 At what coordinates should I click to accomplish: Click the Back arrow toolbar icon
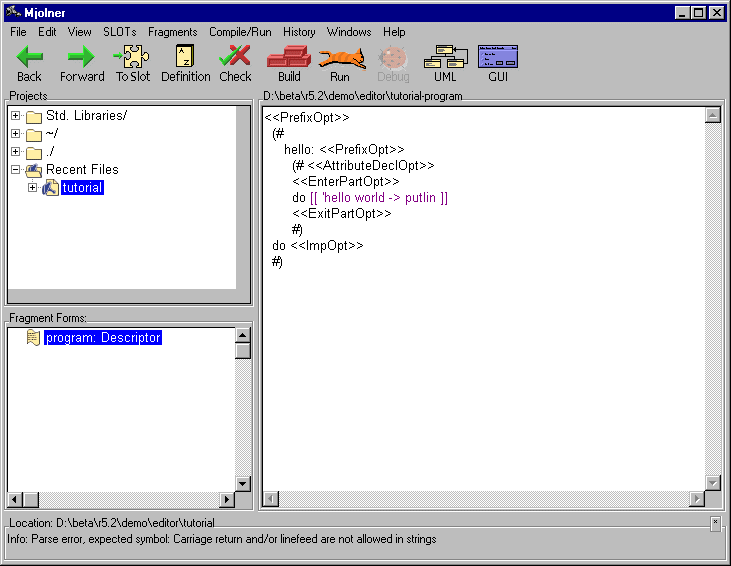tap(30, 58)
